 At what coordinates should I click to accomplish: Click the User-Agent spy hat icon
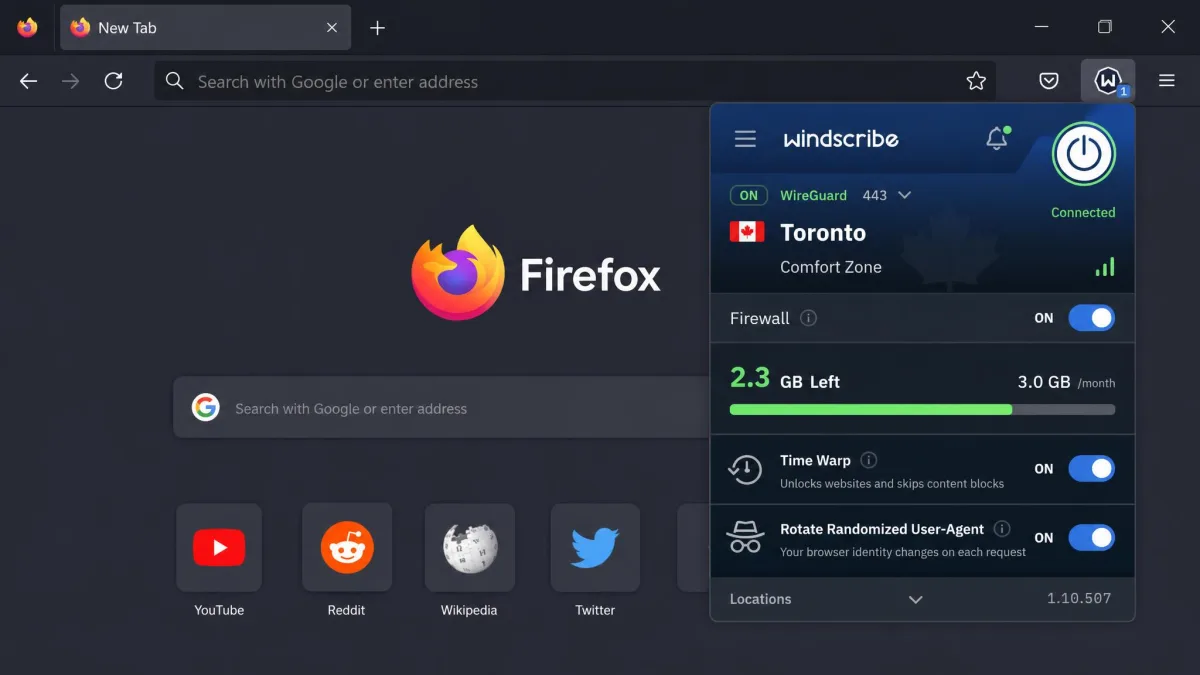coord(745,538)
